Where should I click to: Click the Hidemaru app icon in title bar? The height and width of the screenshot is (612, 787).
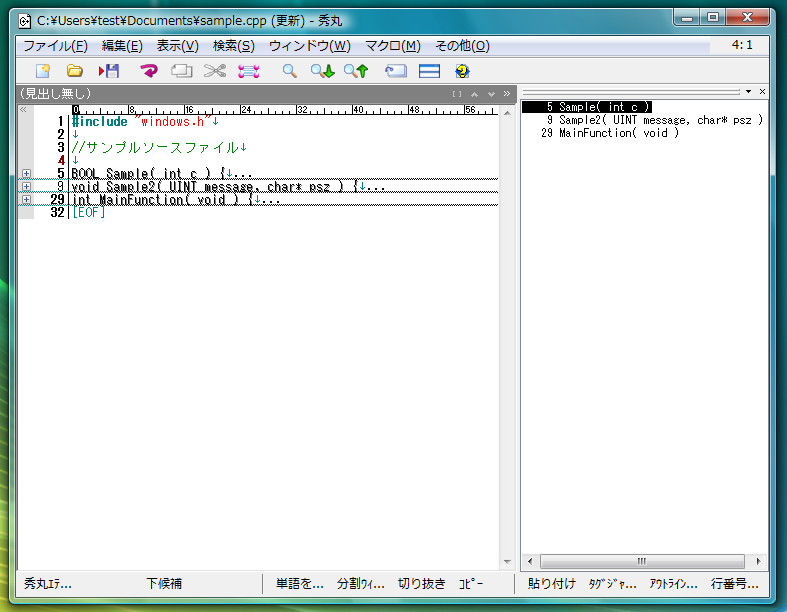(25, 21)
